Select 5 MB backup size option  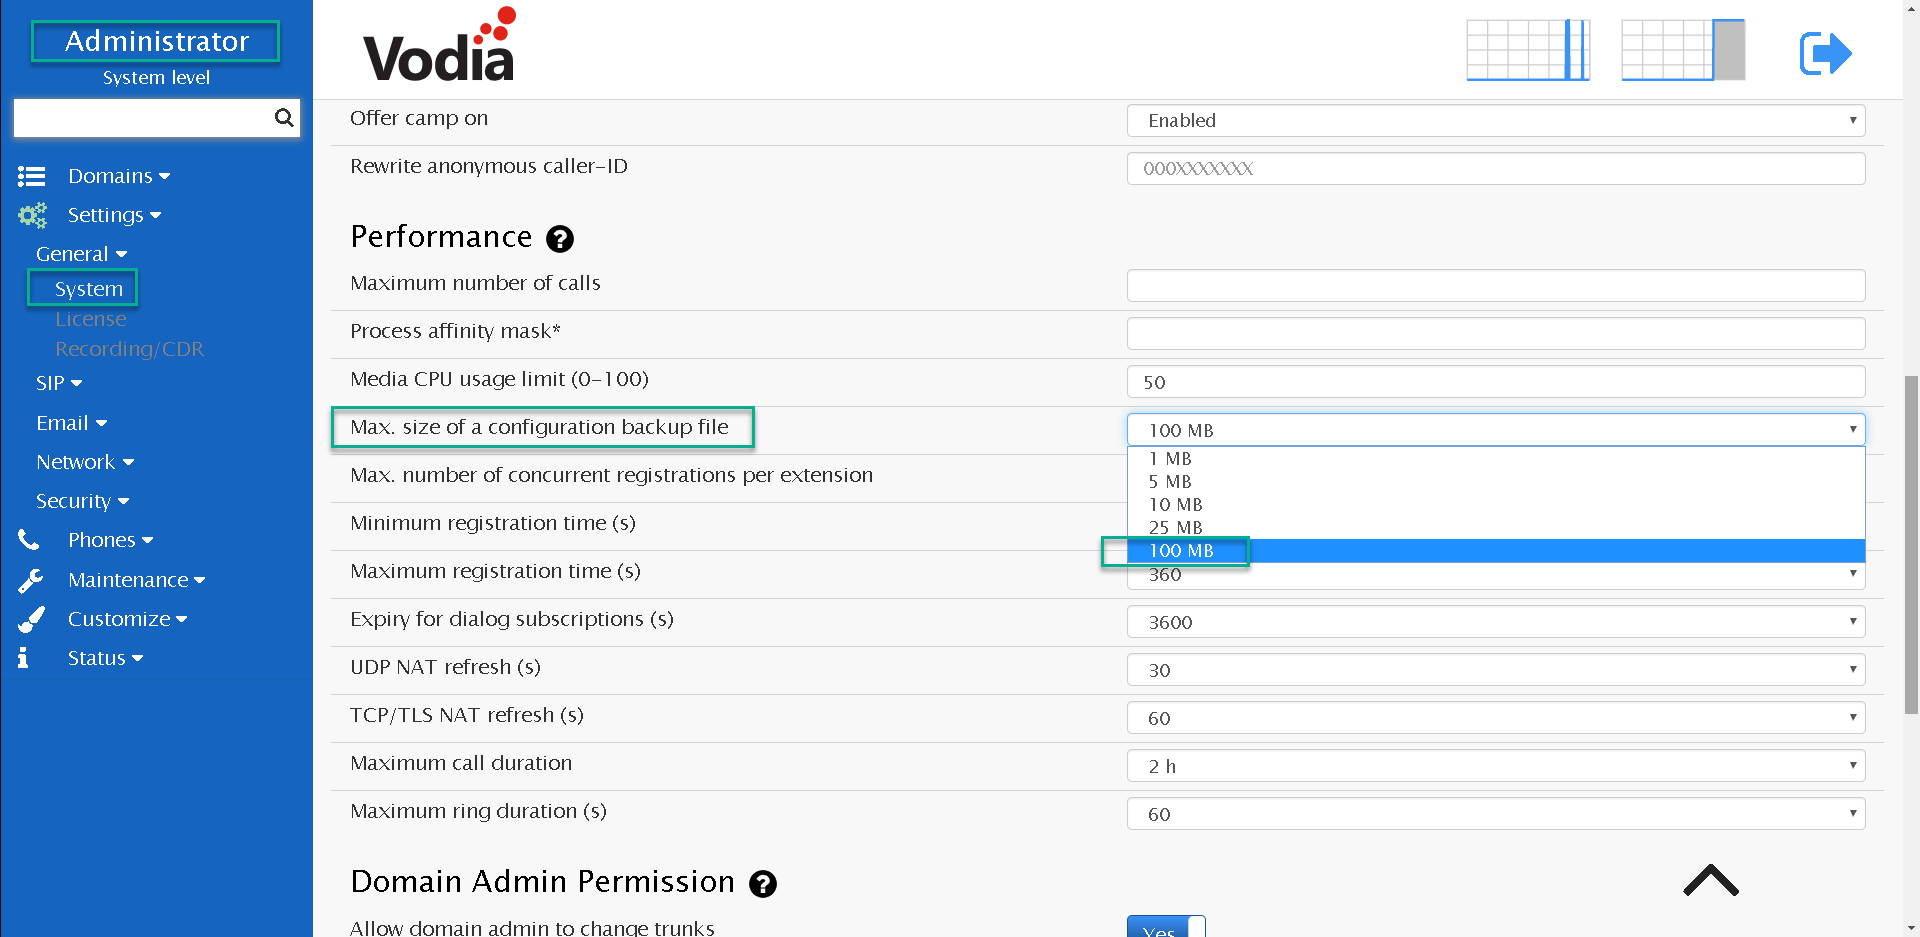tap(1496, 482)
